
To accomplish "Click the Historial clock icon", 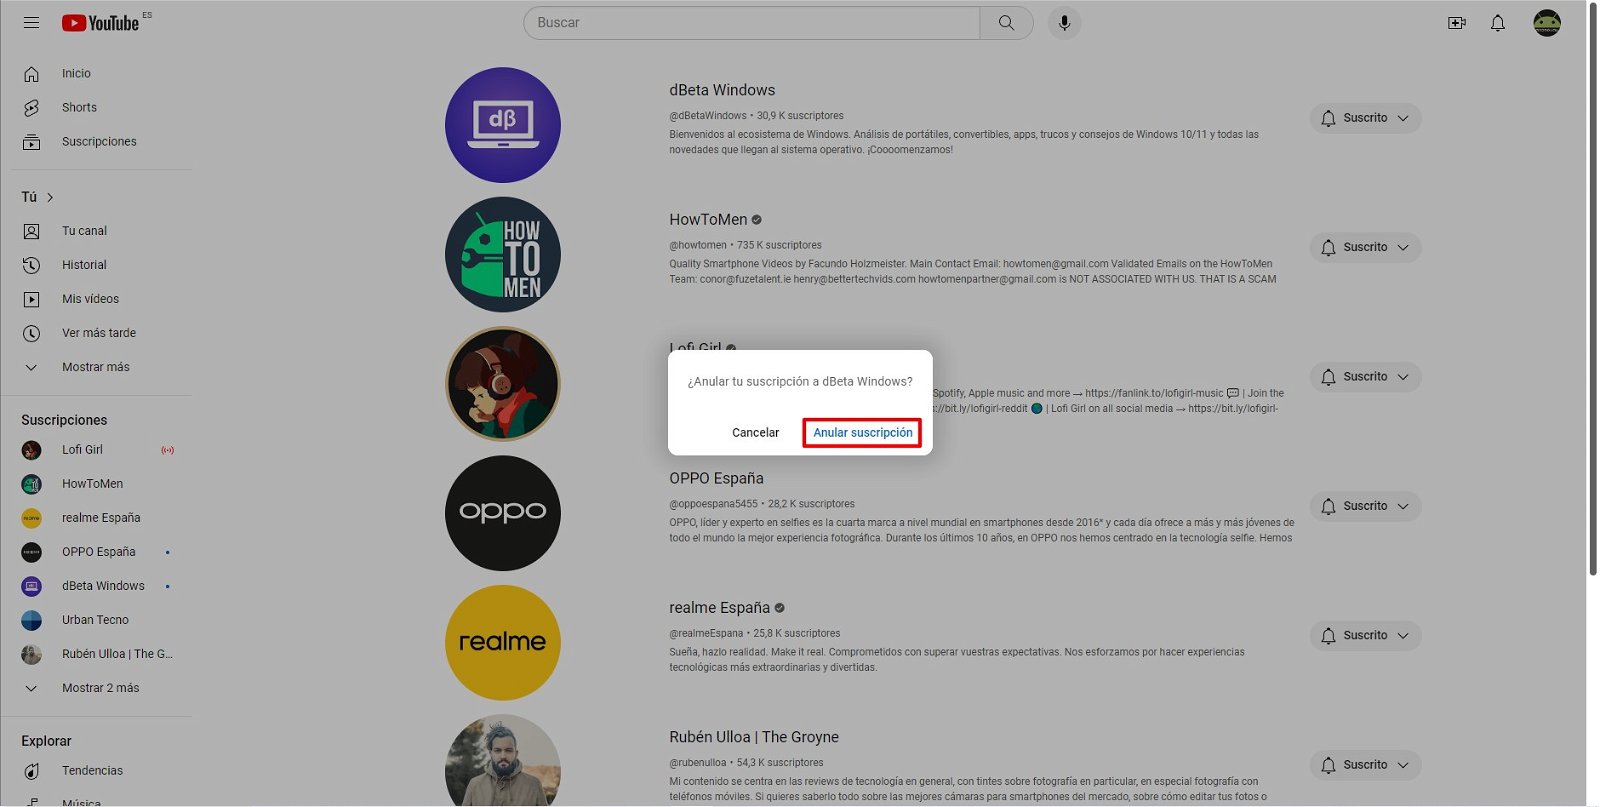I will (x=31, y=265).
